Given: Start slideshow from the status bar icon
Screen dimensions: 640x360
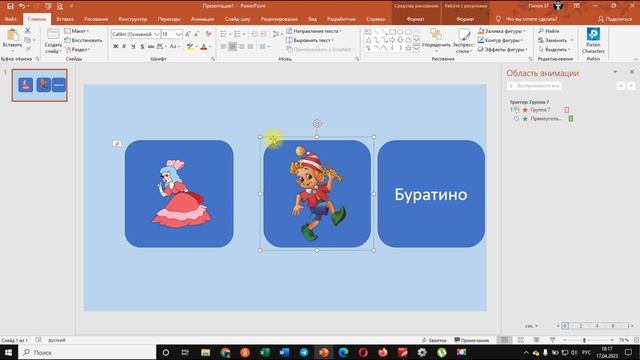Looking at the screenshot, I should point(552,340).
